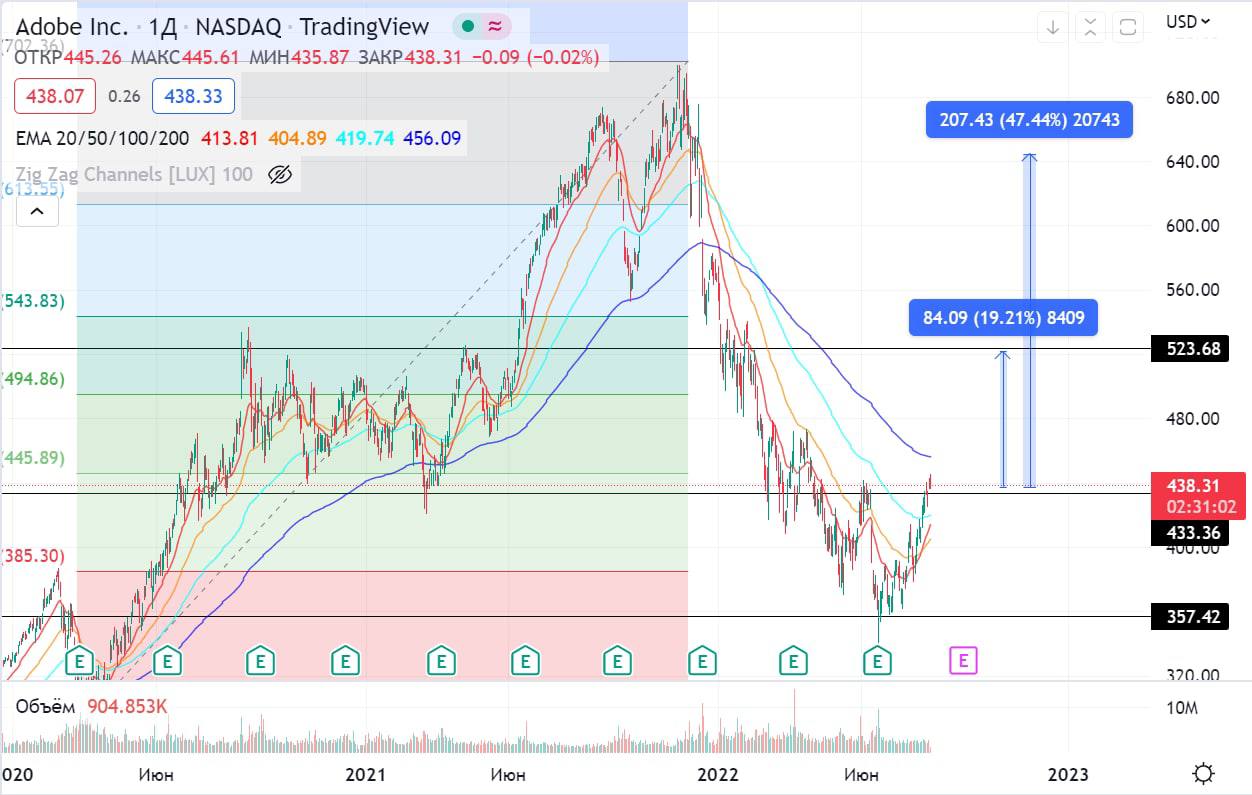Click the (385.30) Fibonacci level label
Screen dimensions: 1252x795
point(33,556)
